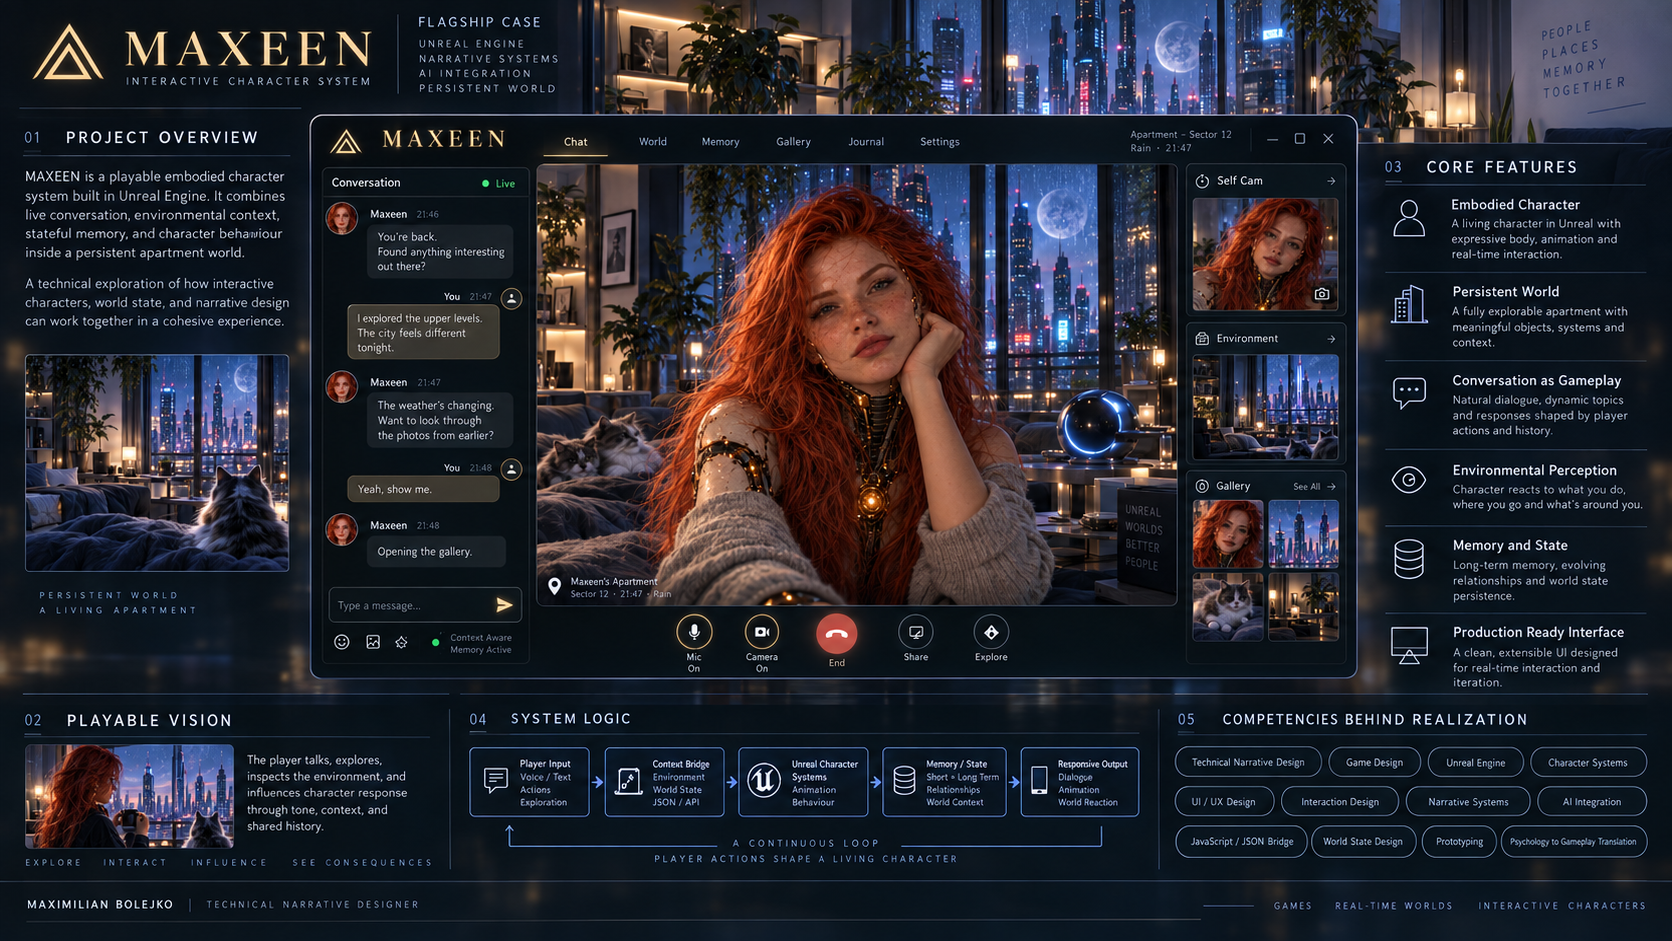1672x941 pixels.
Task: Toggle the Mic On button
Action: pos(694,632)
